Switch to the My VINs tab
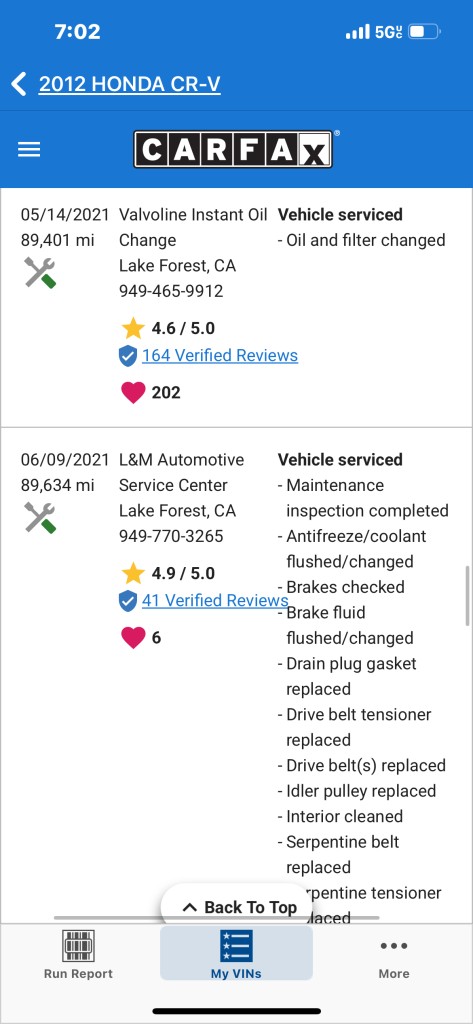The height and width of the screenshot is (1024, 473). click(x=236, y=953)
